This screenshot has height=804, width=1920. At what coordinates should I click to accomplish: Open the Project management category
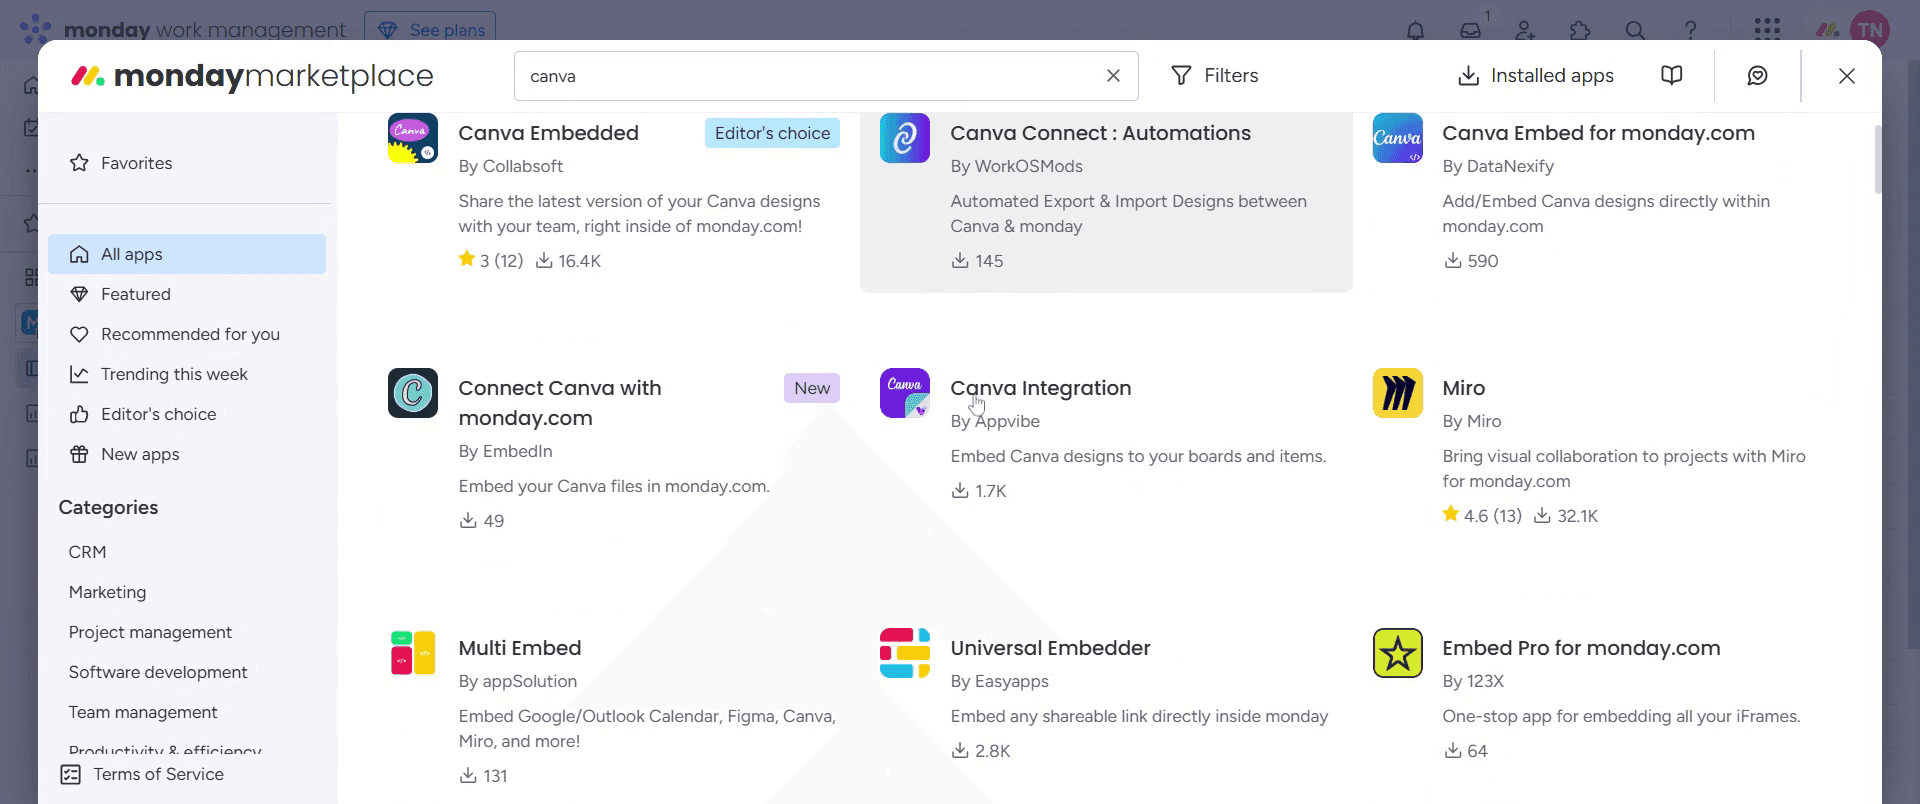click(x=150, y=632)
